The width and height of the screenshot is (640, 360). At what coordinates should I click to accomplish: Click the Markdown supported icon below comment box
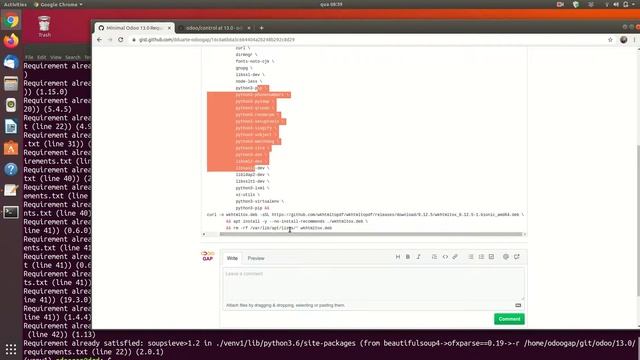click(x=518, y=305)
